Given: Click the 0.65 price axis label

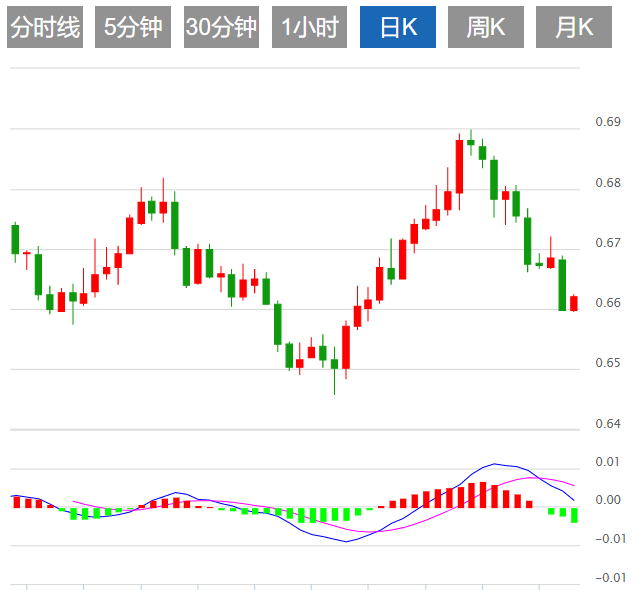Looking at the screenshot, I should click(x=608, y=363).
